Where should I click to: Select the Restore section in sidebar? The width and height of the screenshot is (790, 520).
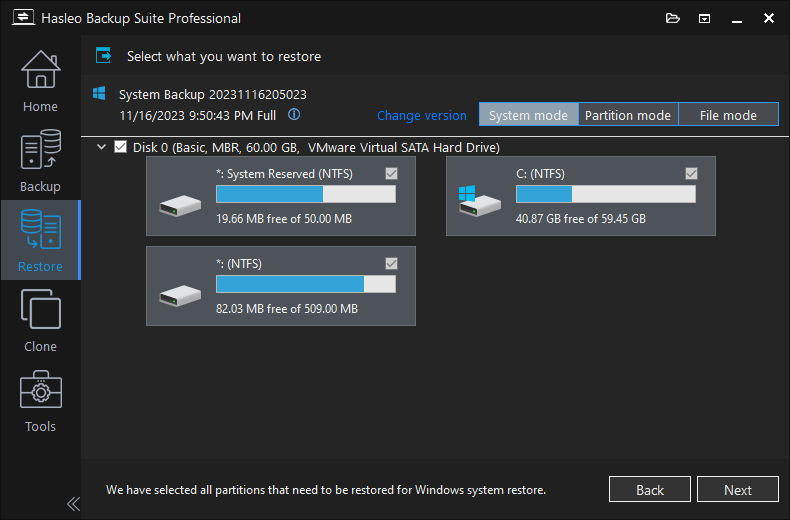tap(40, 240)
